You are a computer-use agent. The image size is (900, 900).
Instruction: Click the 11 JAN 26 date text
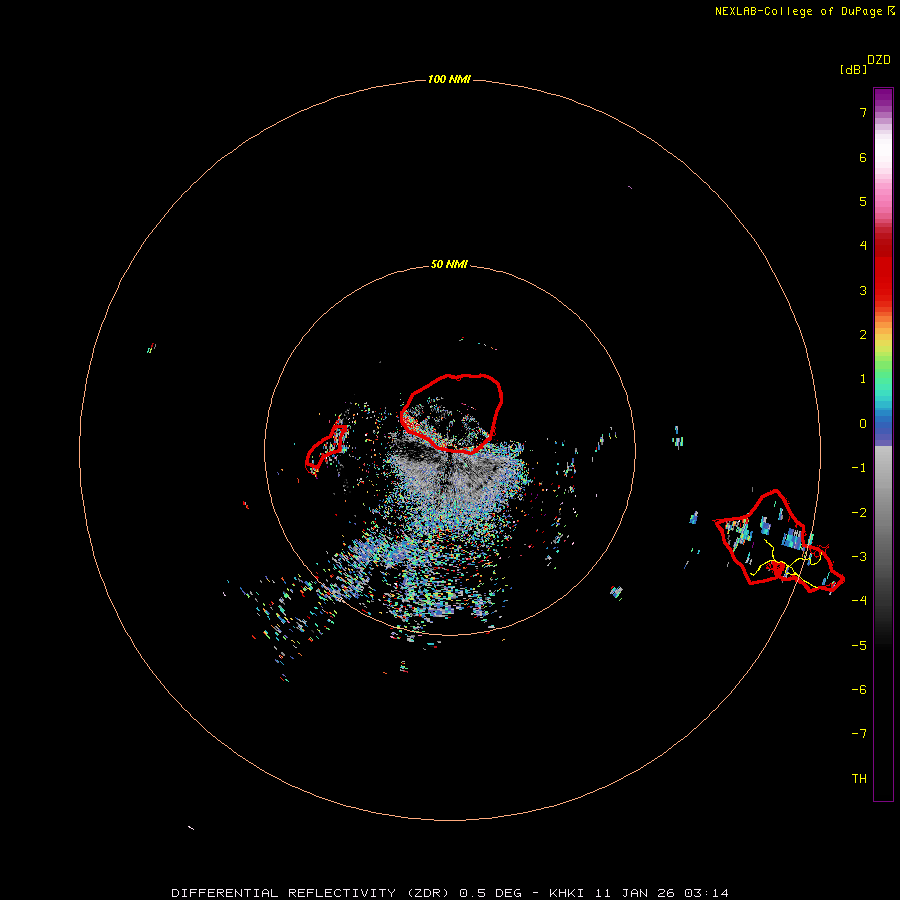pos(634,893)
